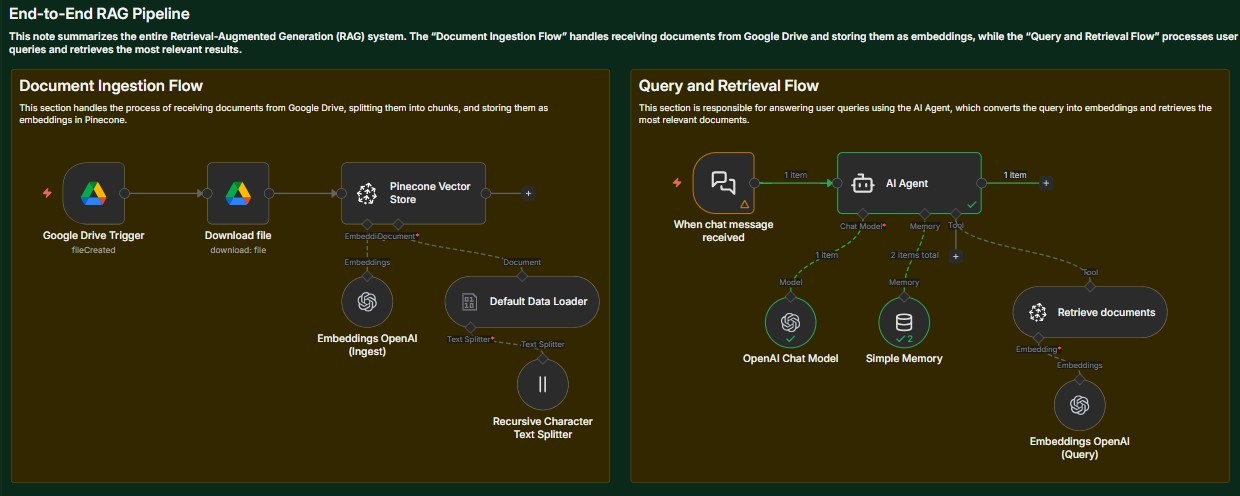Click the Query and Retrieval Flow heading
Screen dimensions: 1240x496
click(x=728, y=86)
